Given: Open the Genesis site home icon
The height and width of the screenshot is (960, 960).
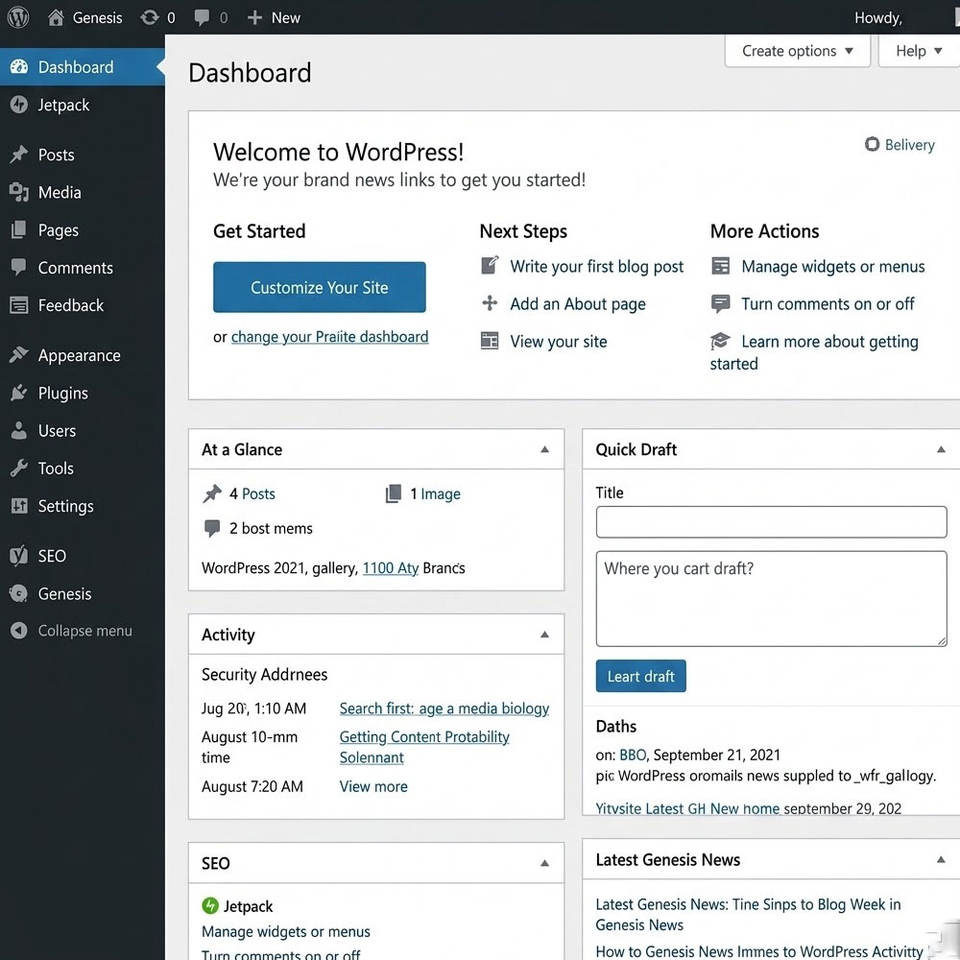Looking at the screenshot, I should (x=56, y=17).
